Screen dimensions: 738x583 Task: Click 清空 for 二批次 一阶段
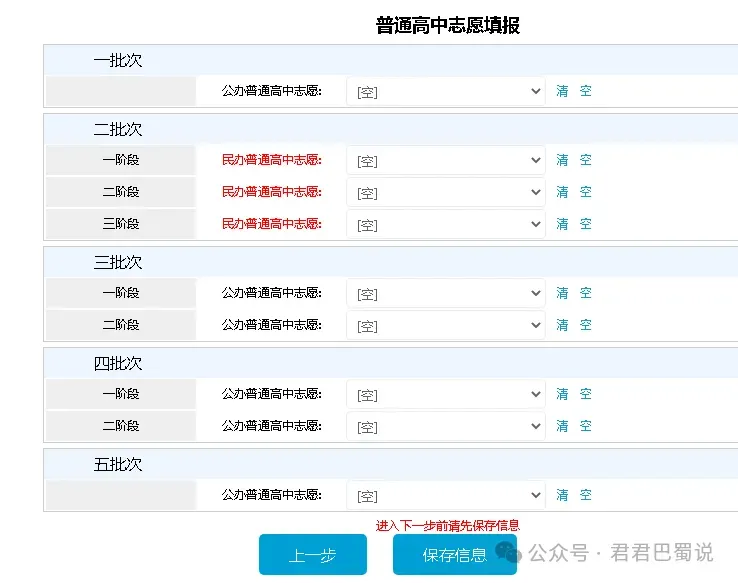pos(574,160)
